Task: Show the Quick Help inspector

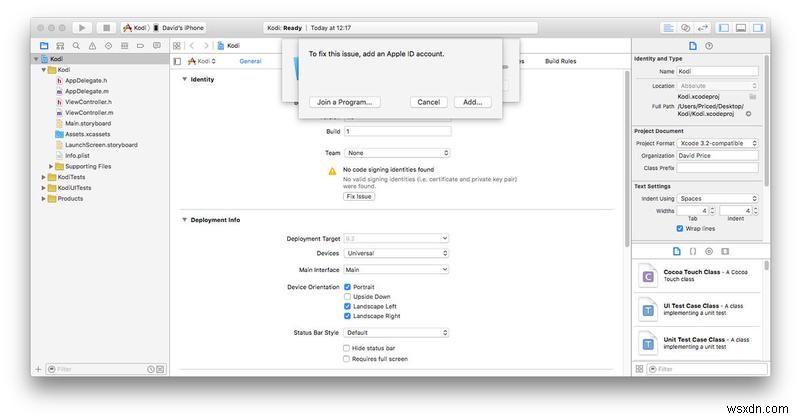Action: tap(709, 46)
